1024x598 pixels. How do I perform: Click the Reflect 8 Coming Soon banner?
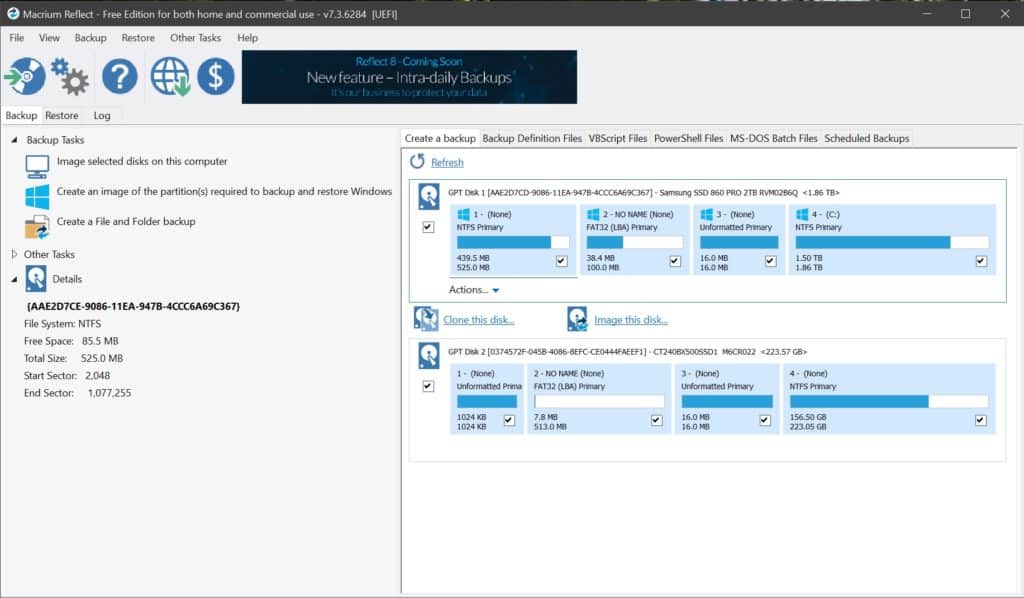(409, 77)
